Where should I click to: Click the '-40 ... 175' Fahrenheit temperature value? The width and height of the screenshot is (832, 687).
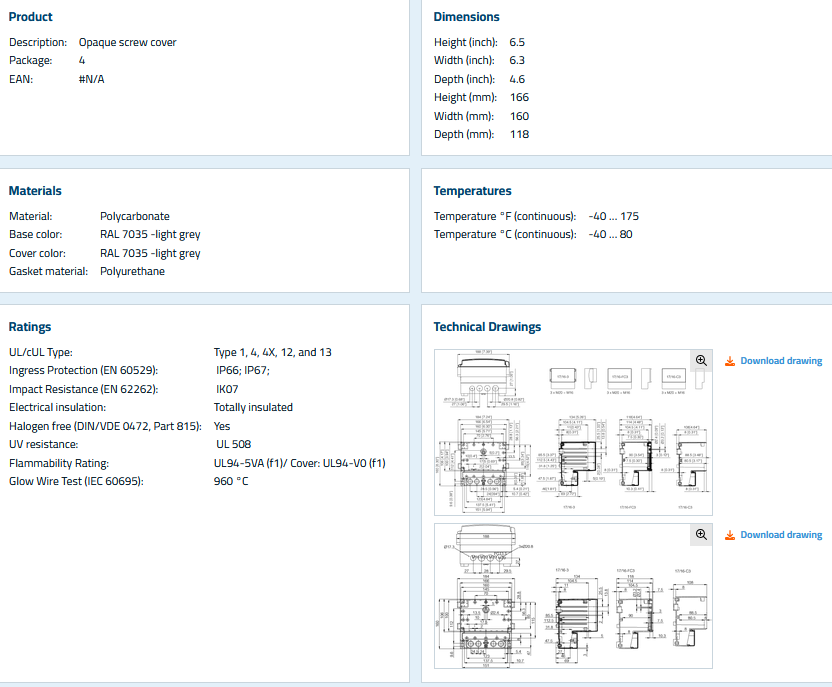[614, 216]
